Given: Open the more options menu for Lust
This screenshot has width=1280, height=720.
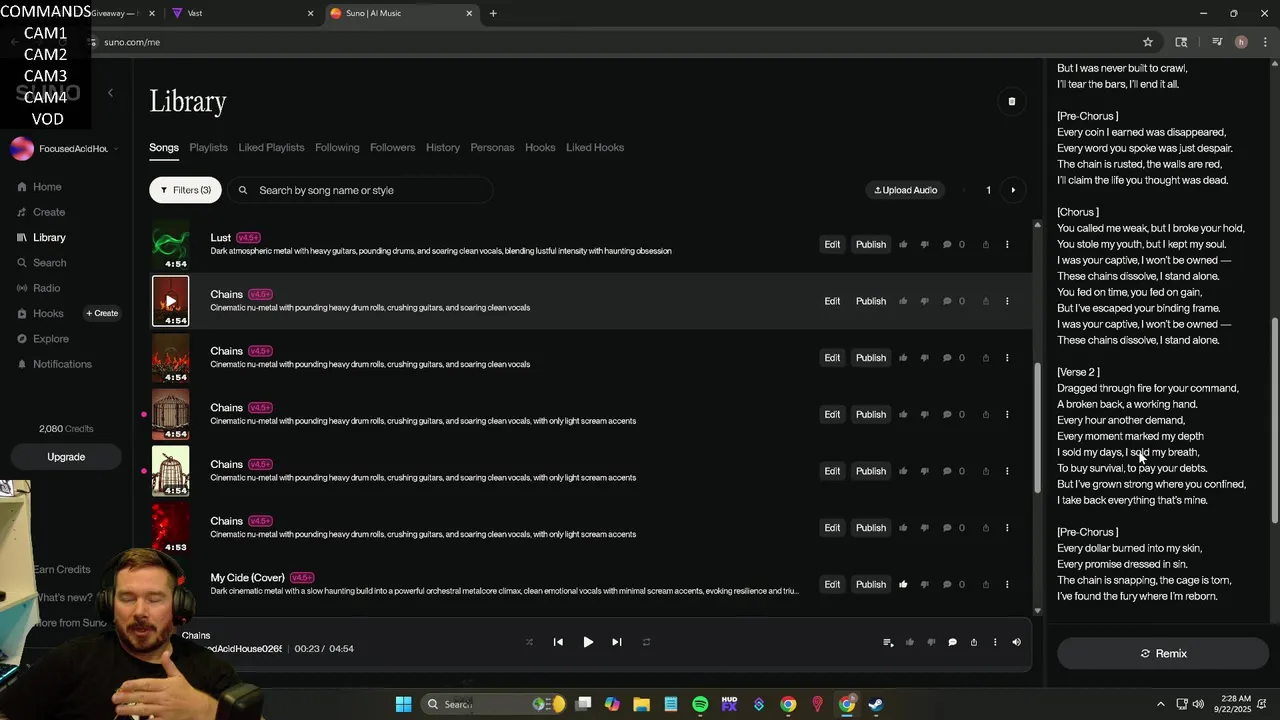Looking at the screenshot, I should pyautogui.click(x=1007, y=244).
